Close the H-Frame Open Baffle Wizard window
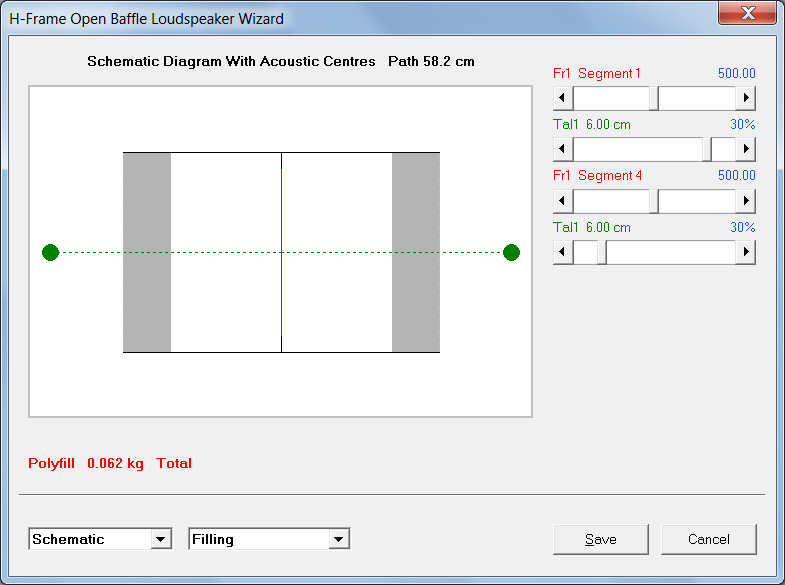Image resolution: width=785 pixels, height=585 pixels. [747, 13]
